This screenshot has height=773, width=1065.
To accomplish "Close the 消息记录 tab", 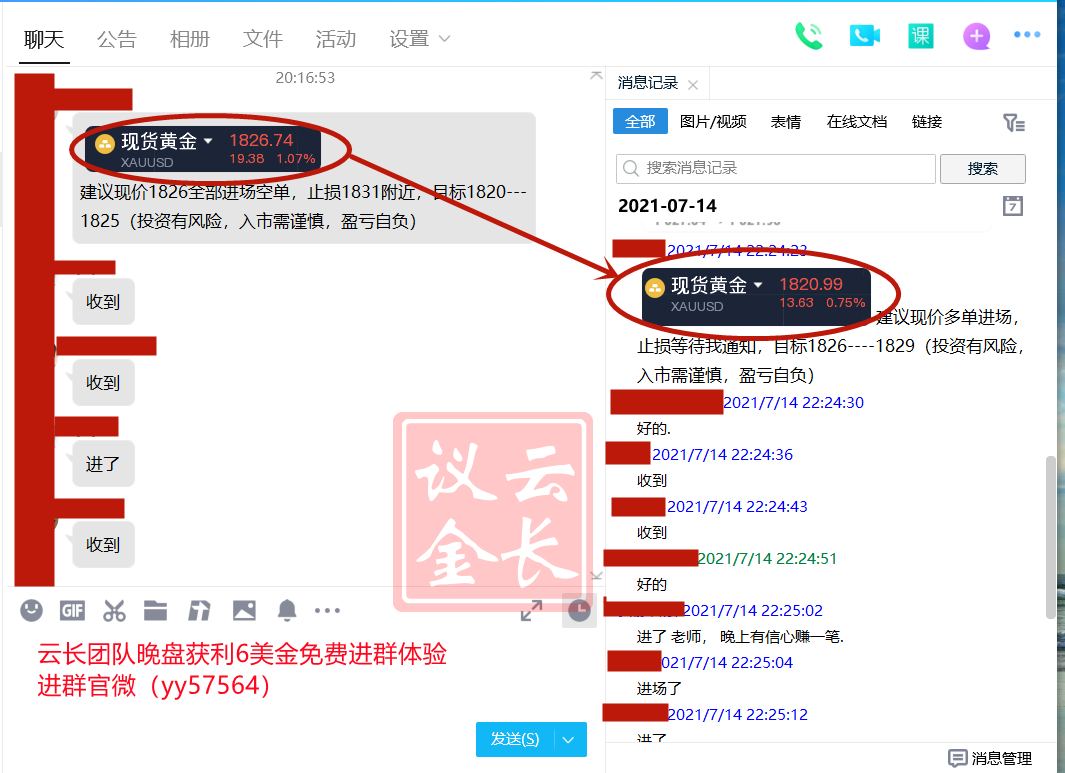I will (693, 85).
